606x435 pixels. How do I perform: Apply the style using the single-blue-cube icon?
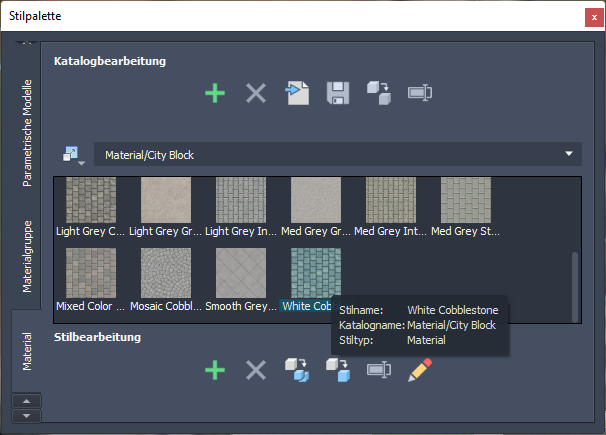tap(338, 370)
